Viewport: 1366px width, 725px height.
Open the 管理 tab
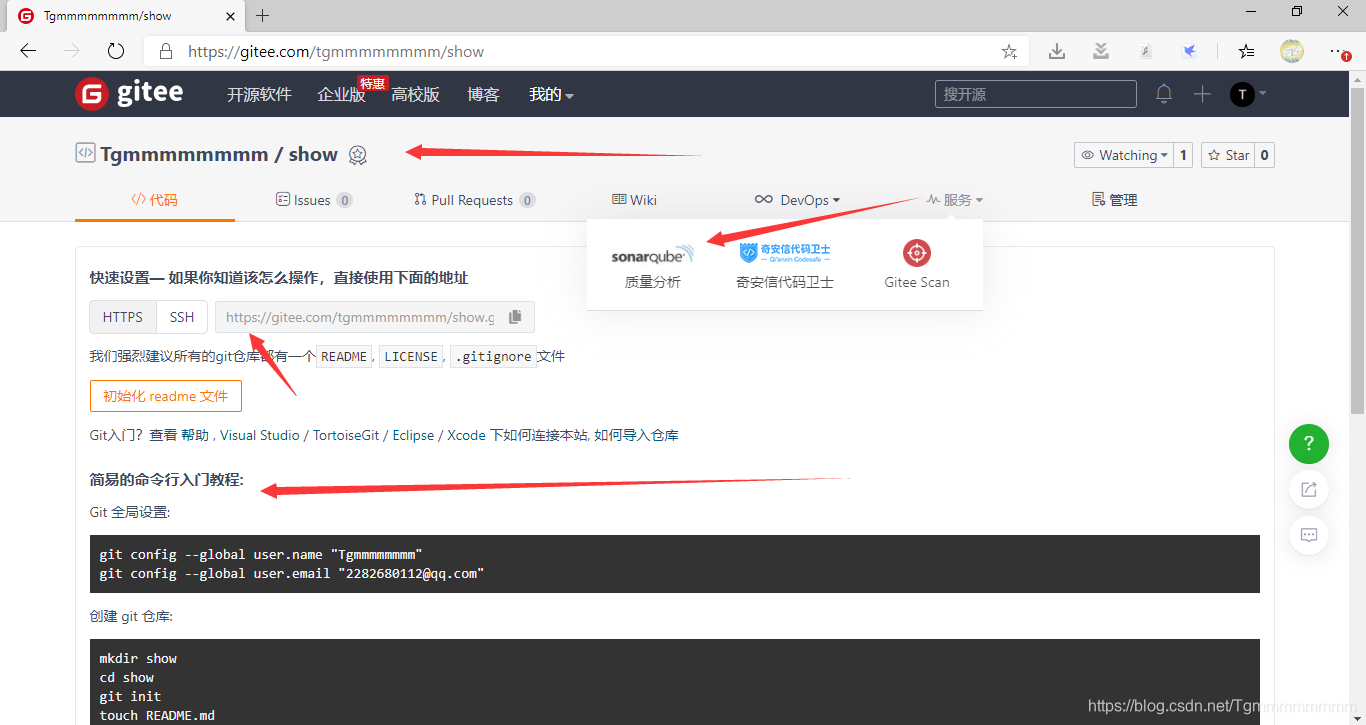[1115, 200]
